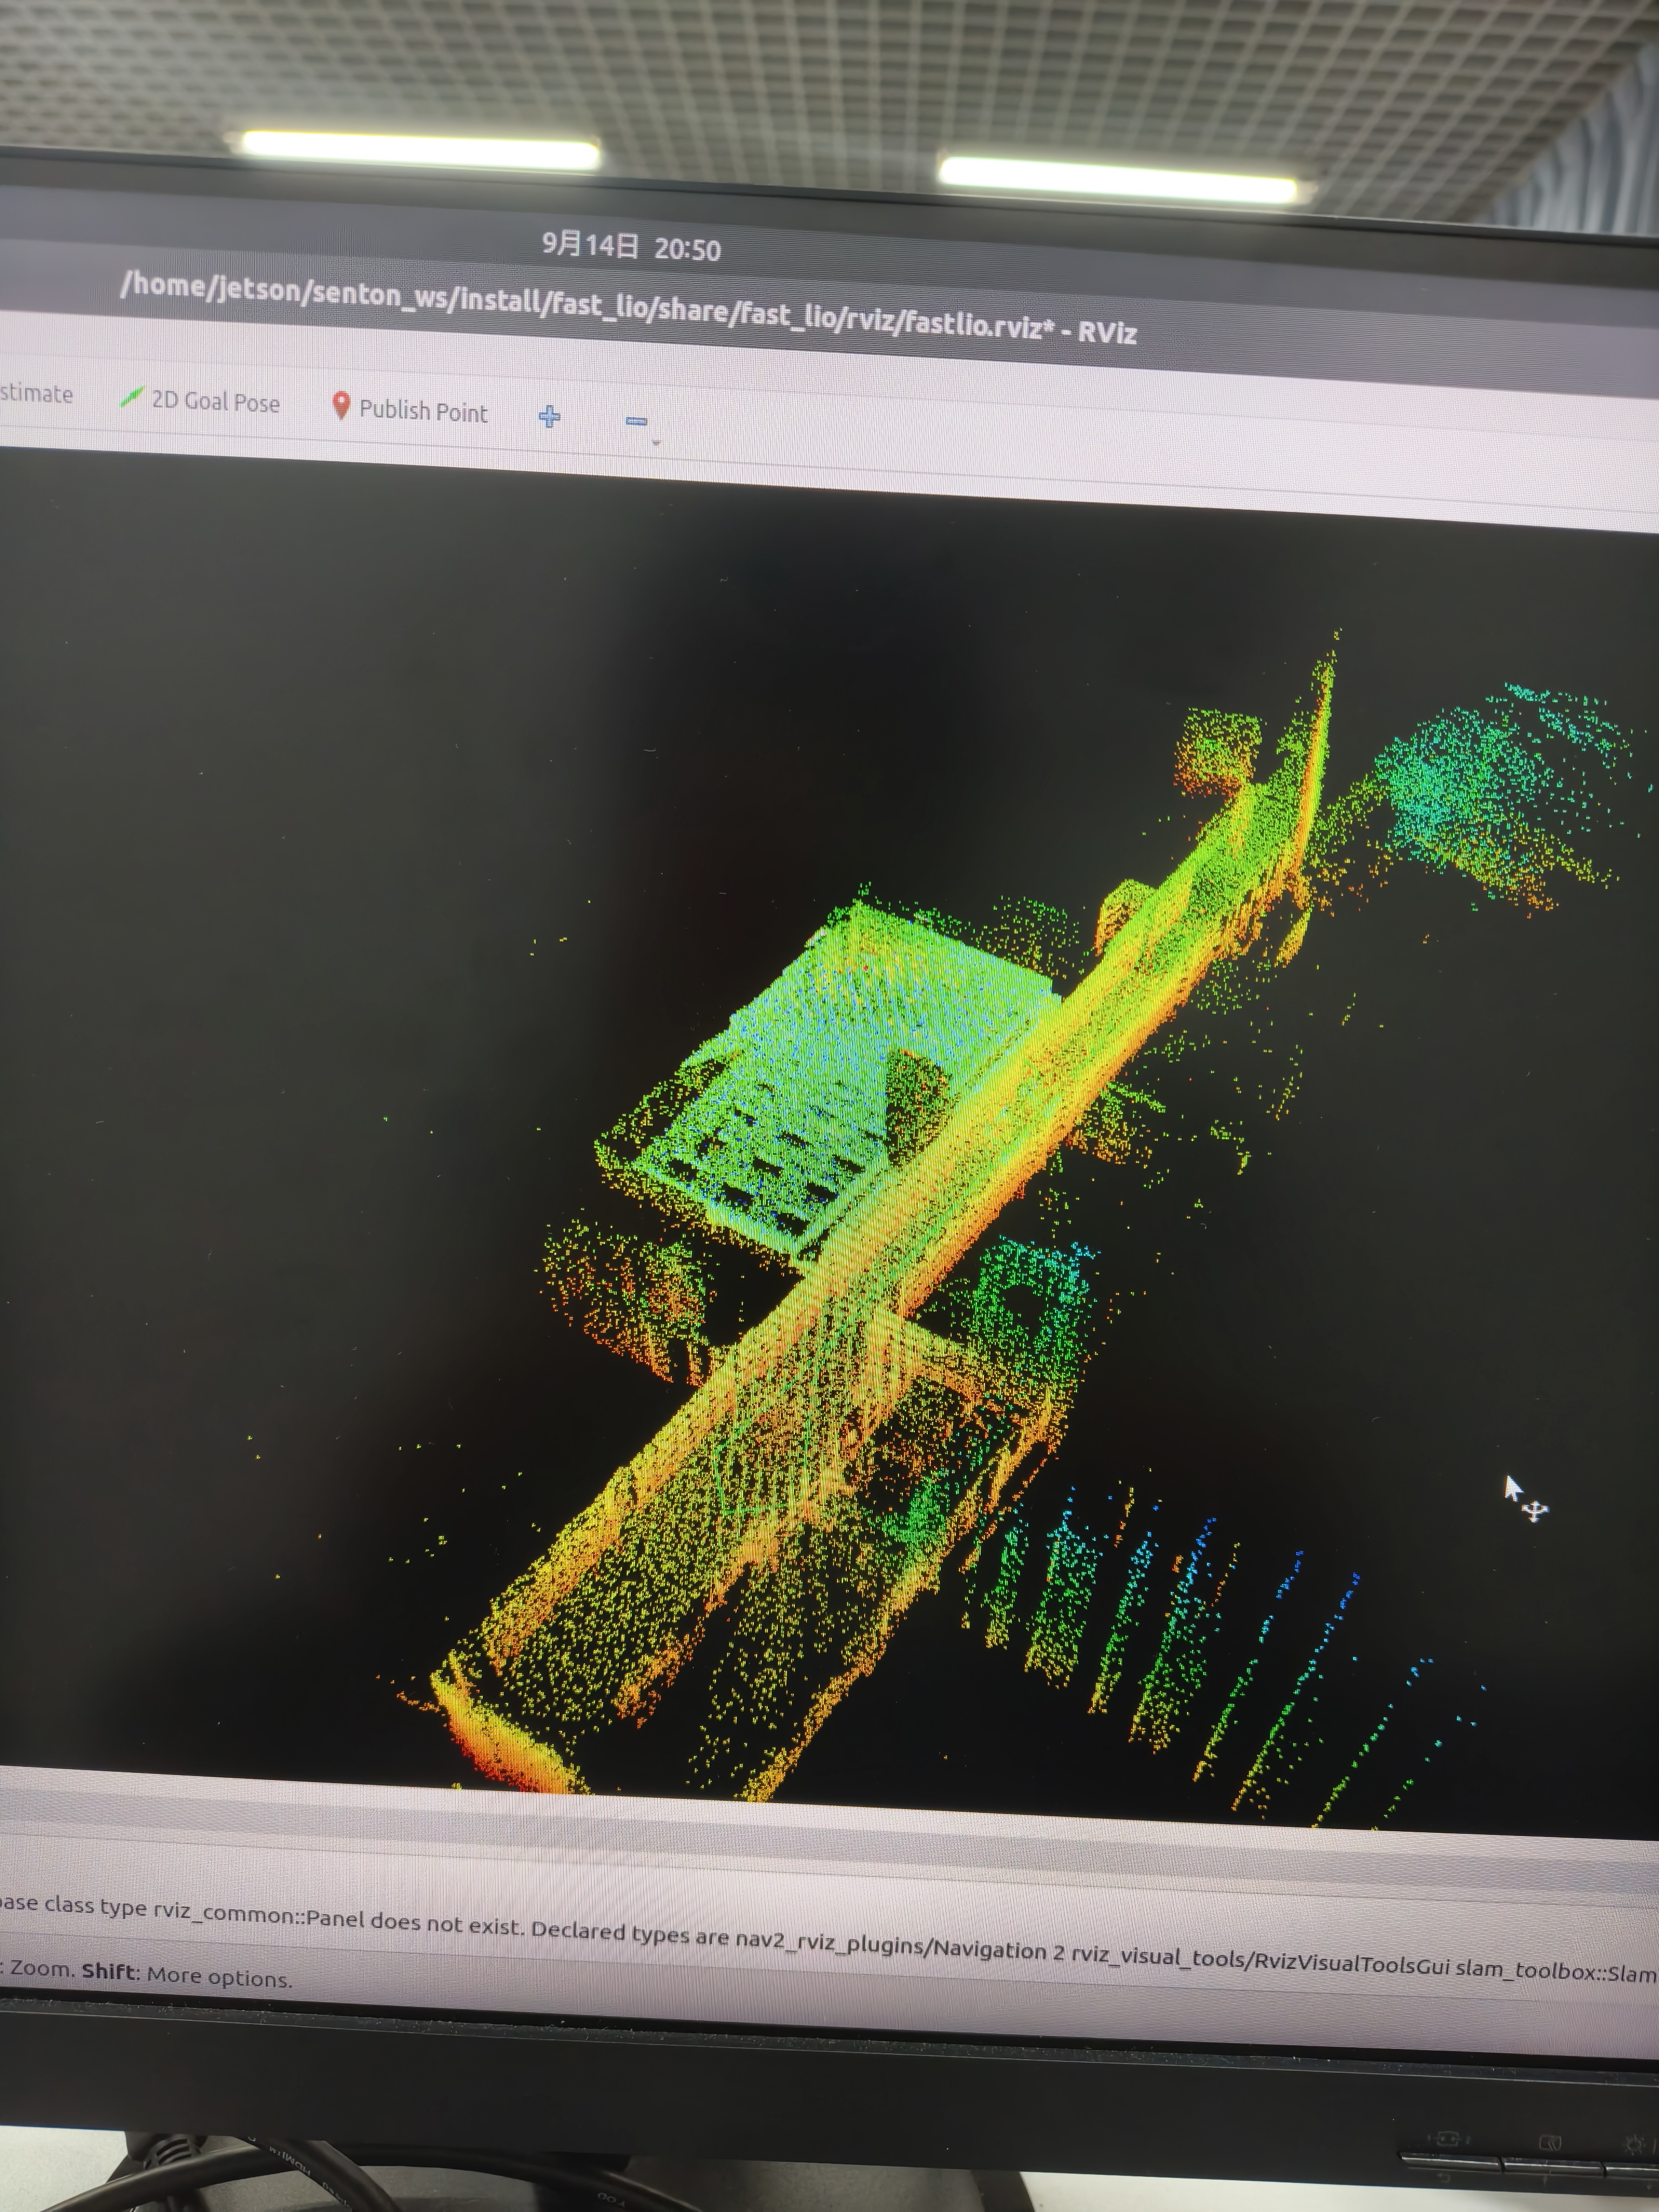Open the small arrow beside minus icon
The image size is (1659, 2212).
click(x=656, y=442)
